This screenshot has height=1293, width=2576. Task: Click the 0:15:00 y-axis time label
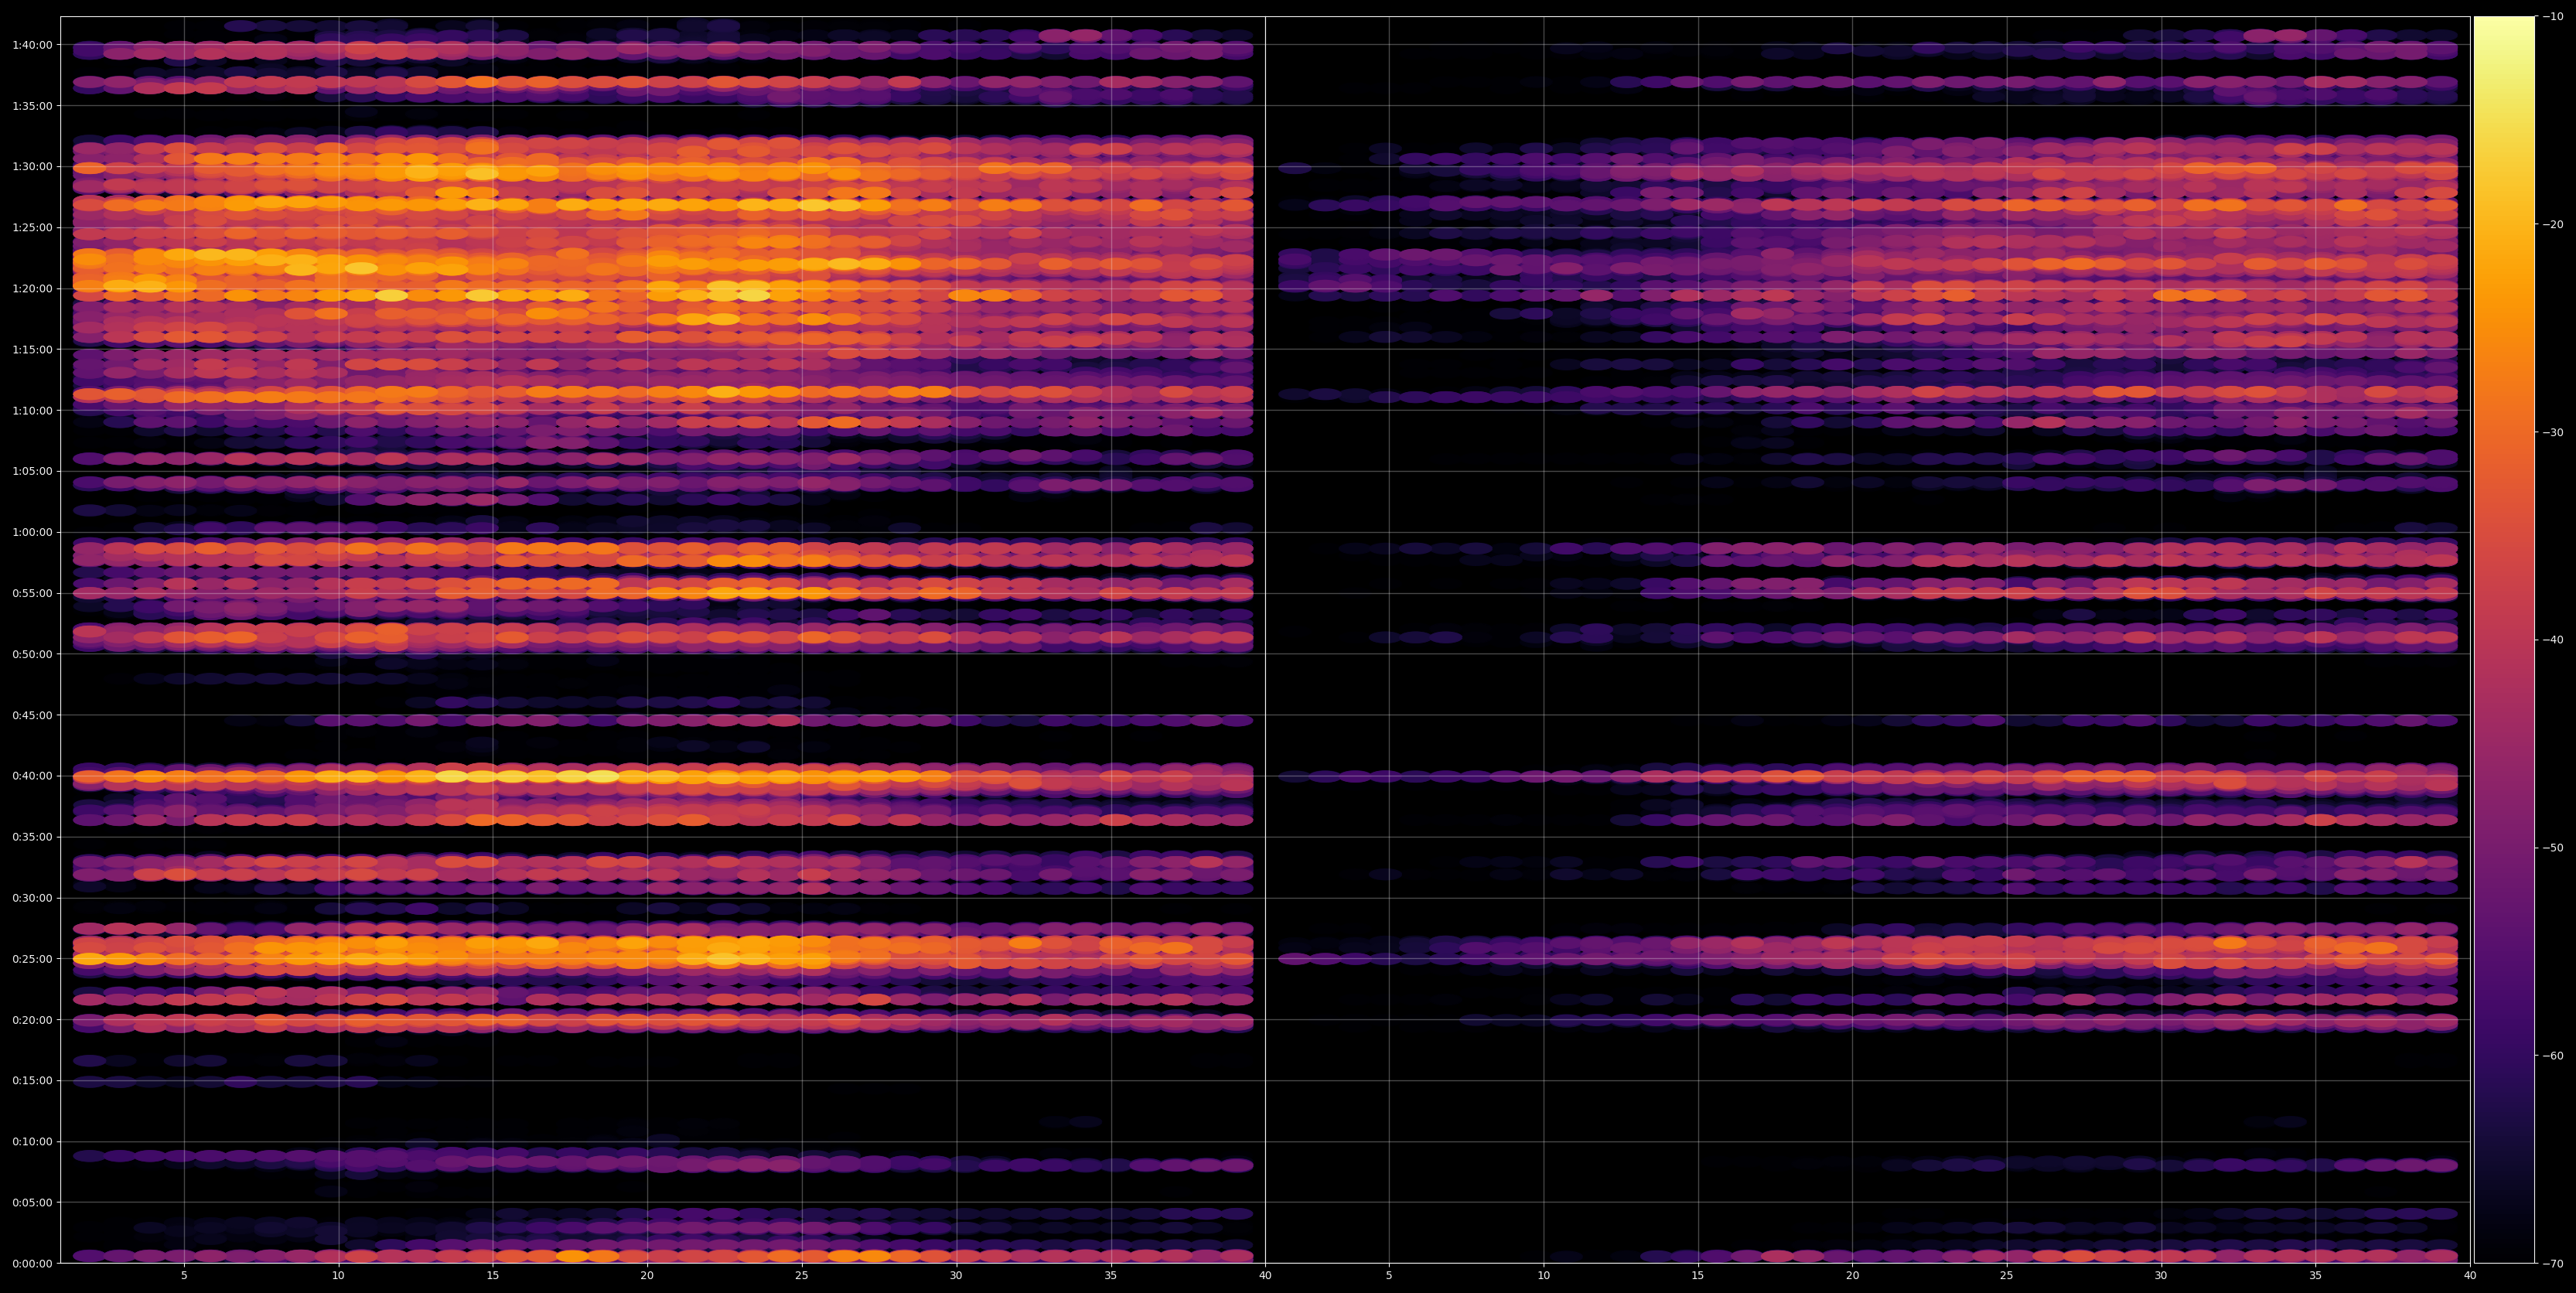pyautogui.click(x=32, y=1080)
